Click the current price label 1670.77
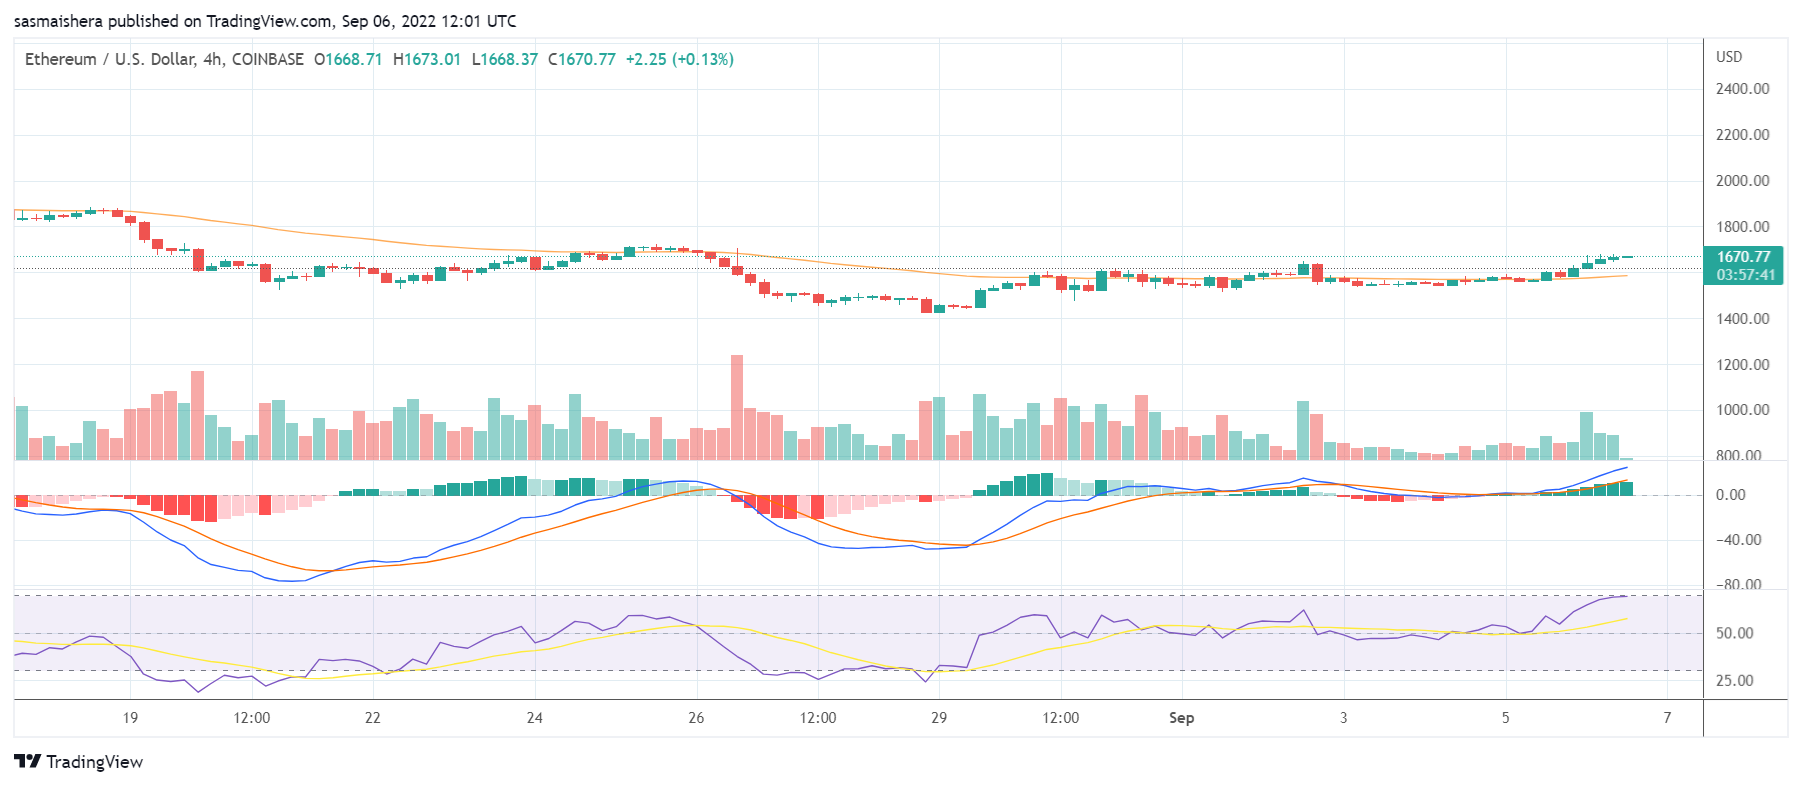The width and height of the screenshot is (1802, 785). 1743,257
